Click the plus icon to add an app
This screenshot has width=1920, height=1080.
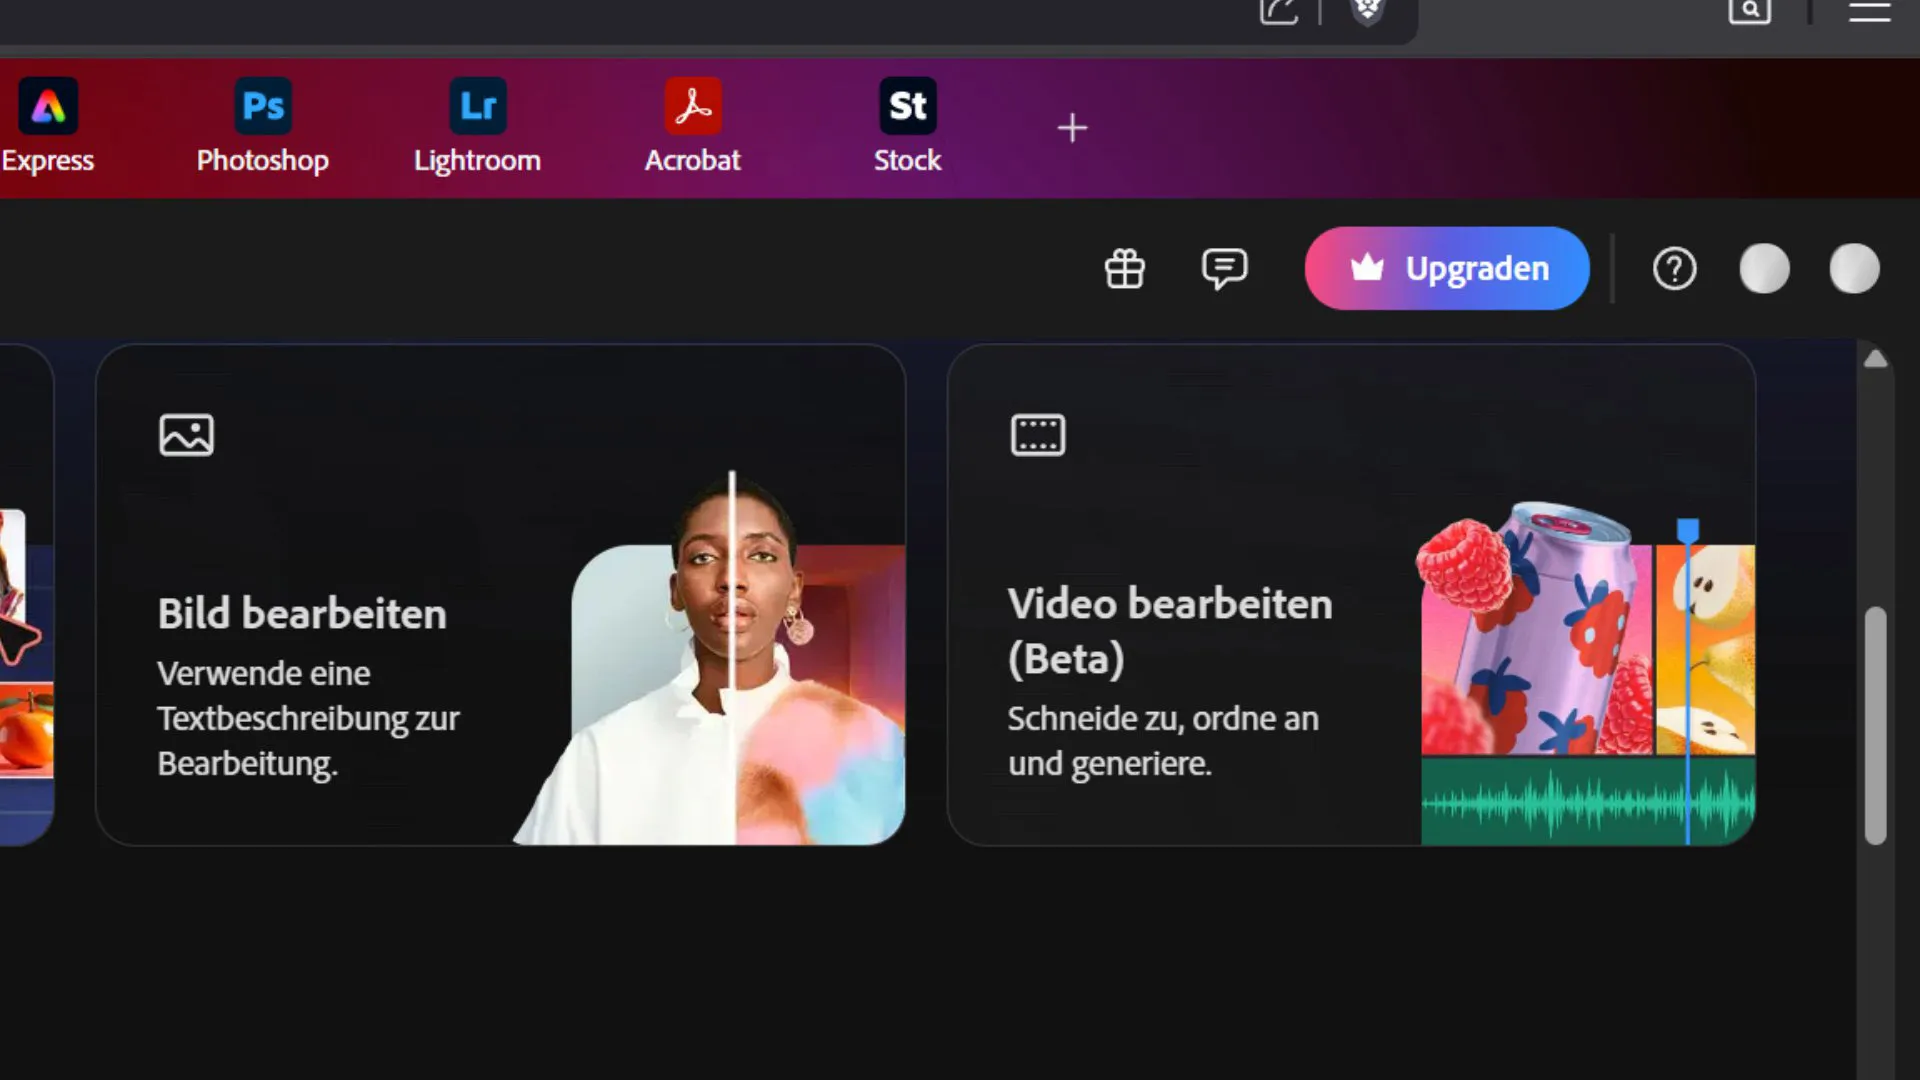1072,128
